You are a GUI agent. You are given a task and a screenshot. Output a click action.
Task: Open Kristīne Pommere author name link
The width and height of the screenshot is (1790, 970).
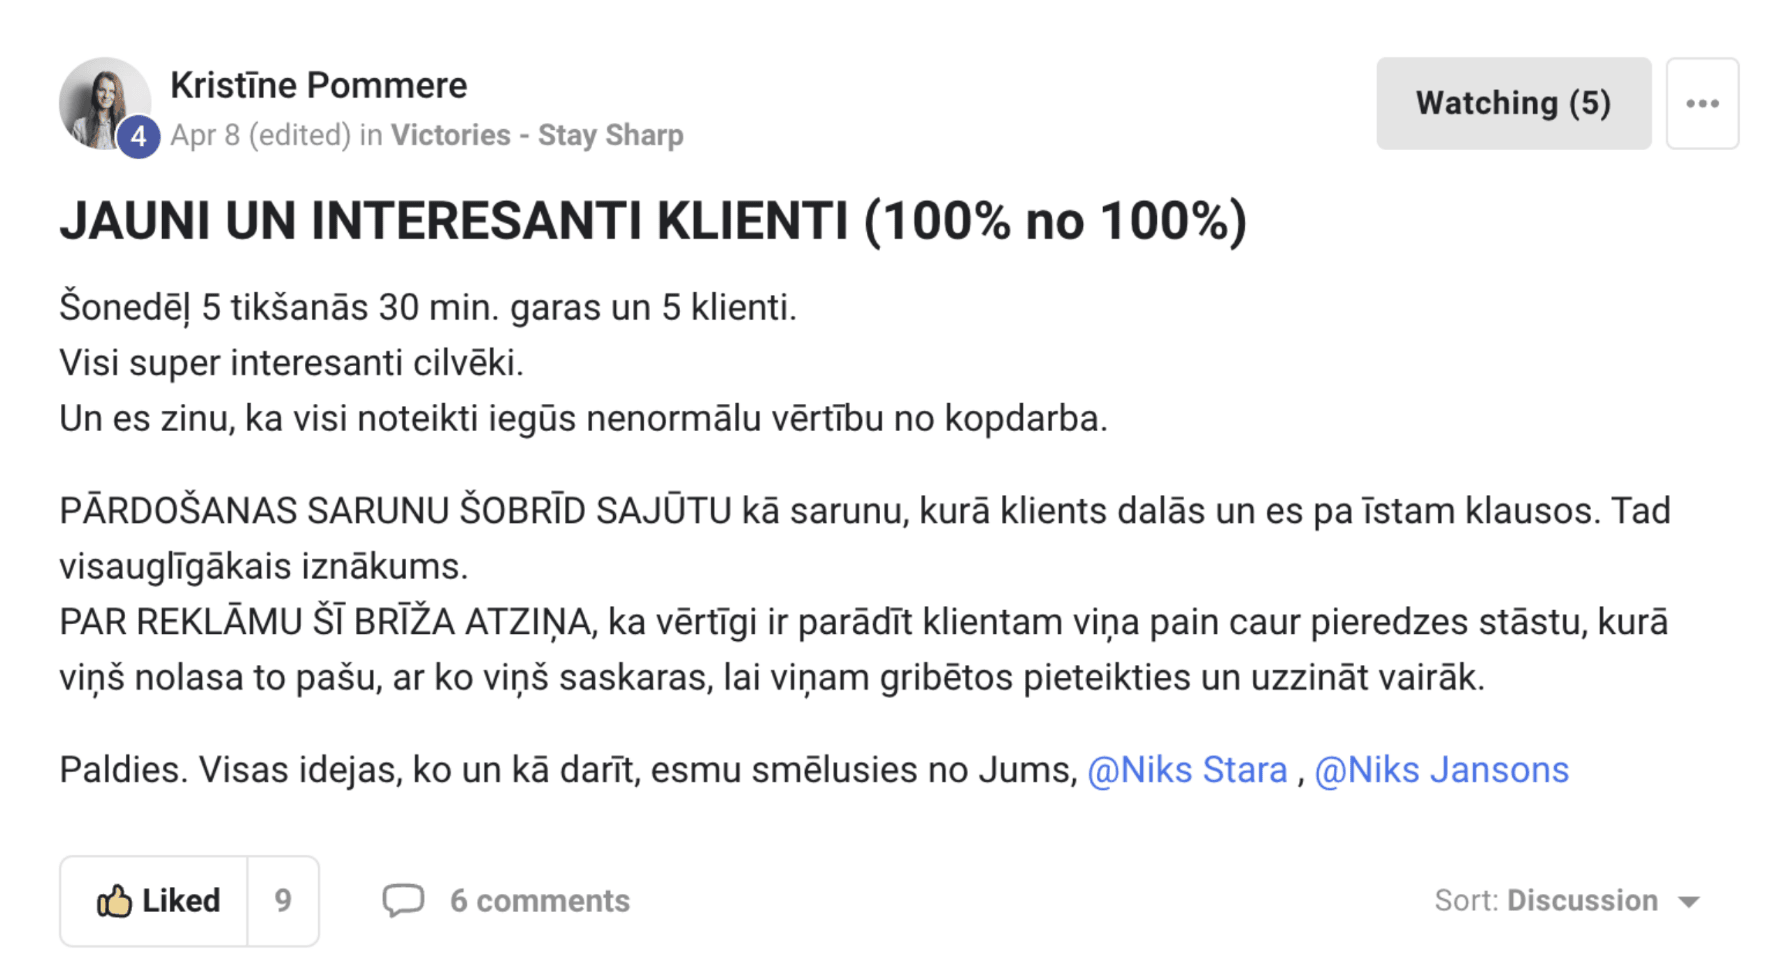318,85
